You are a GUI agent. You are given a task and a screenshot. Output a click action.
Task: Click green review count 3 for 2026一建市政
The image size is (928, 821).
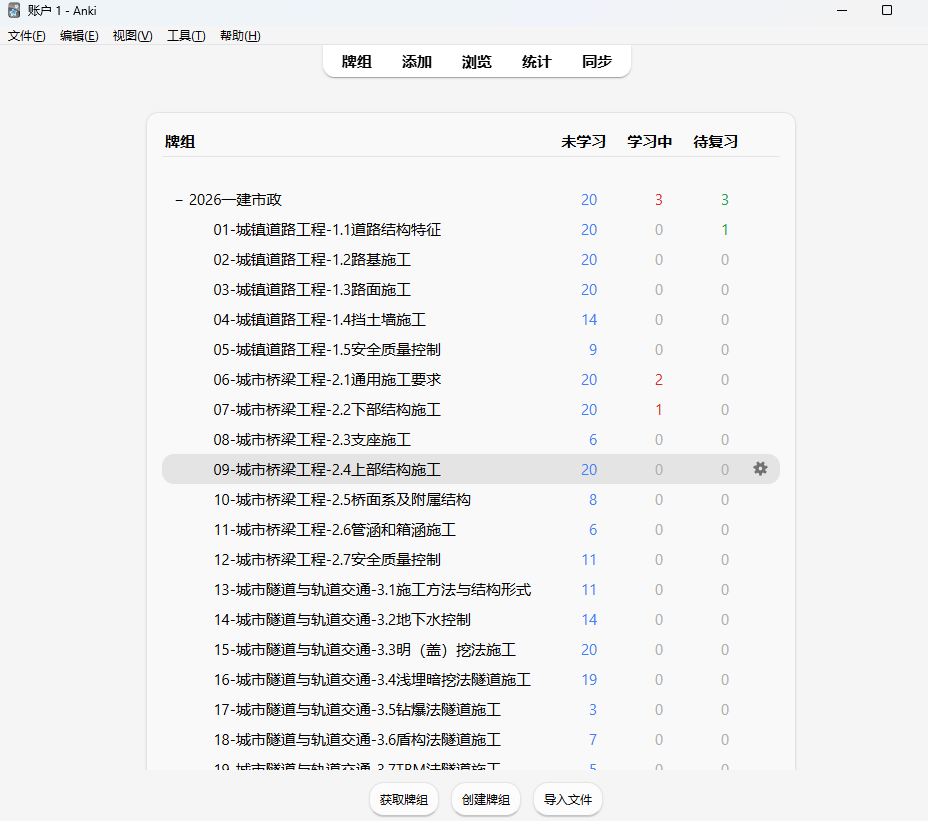[725, 200]
